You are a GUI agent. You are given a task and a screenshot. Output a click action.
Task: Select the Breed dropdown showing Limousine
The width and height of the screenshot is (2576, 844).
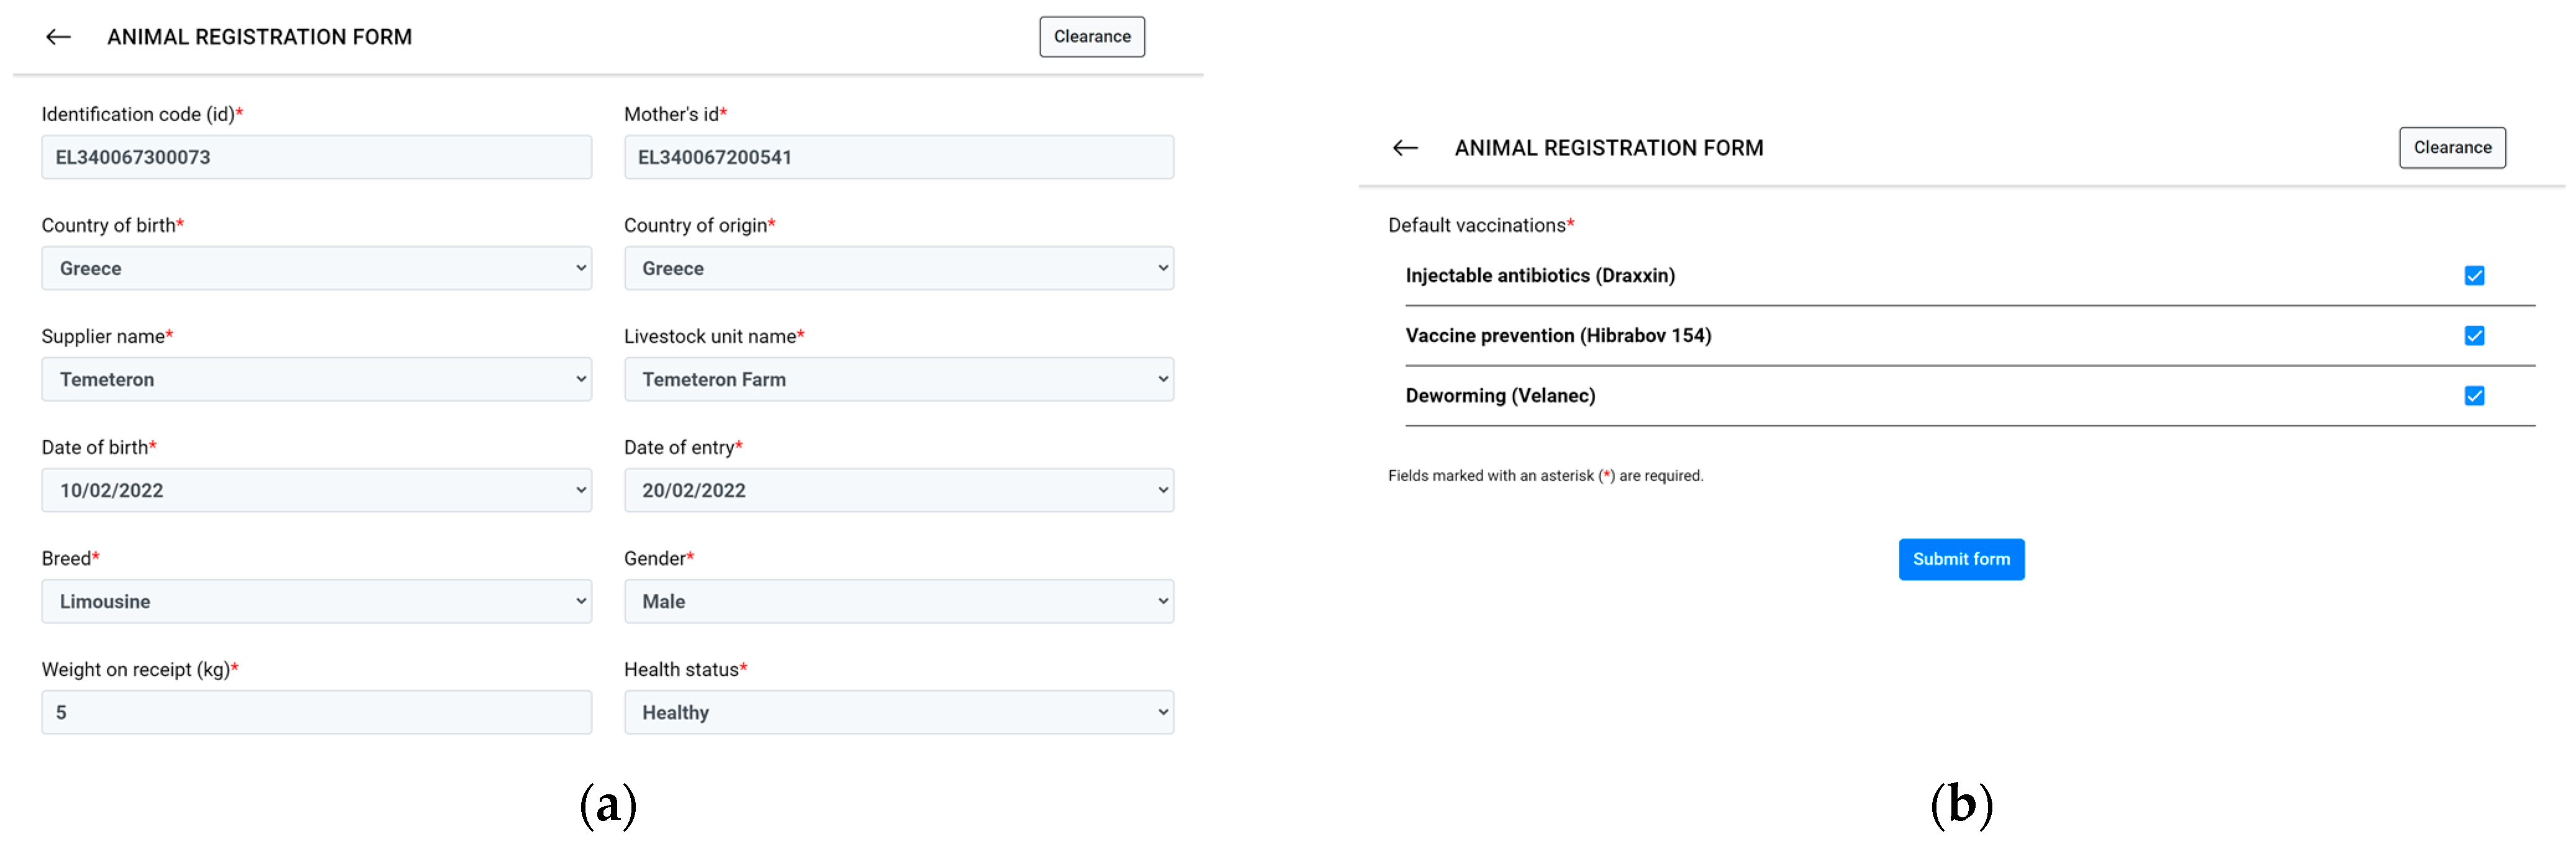(x=316, y=601)
